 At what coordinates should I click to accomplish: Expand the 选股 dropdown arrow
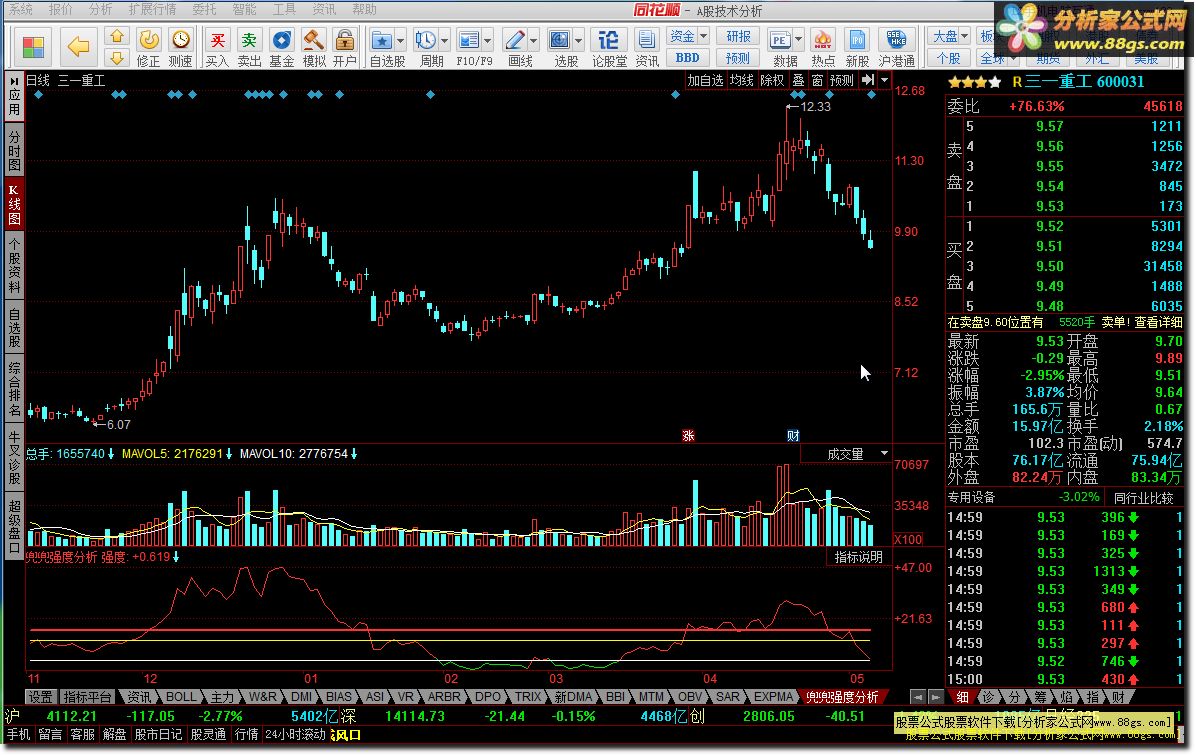click(579, 40)
